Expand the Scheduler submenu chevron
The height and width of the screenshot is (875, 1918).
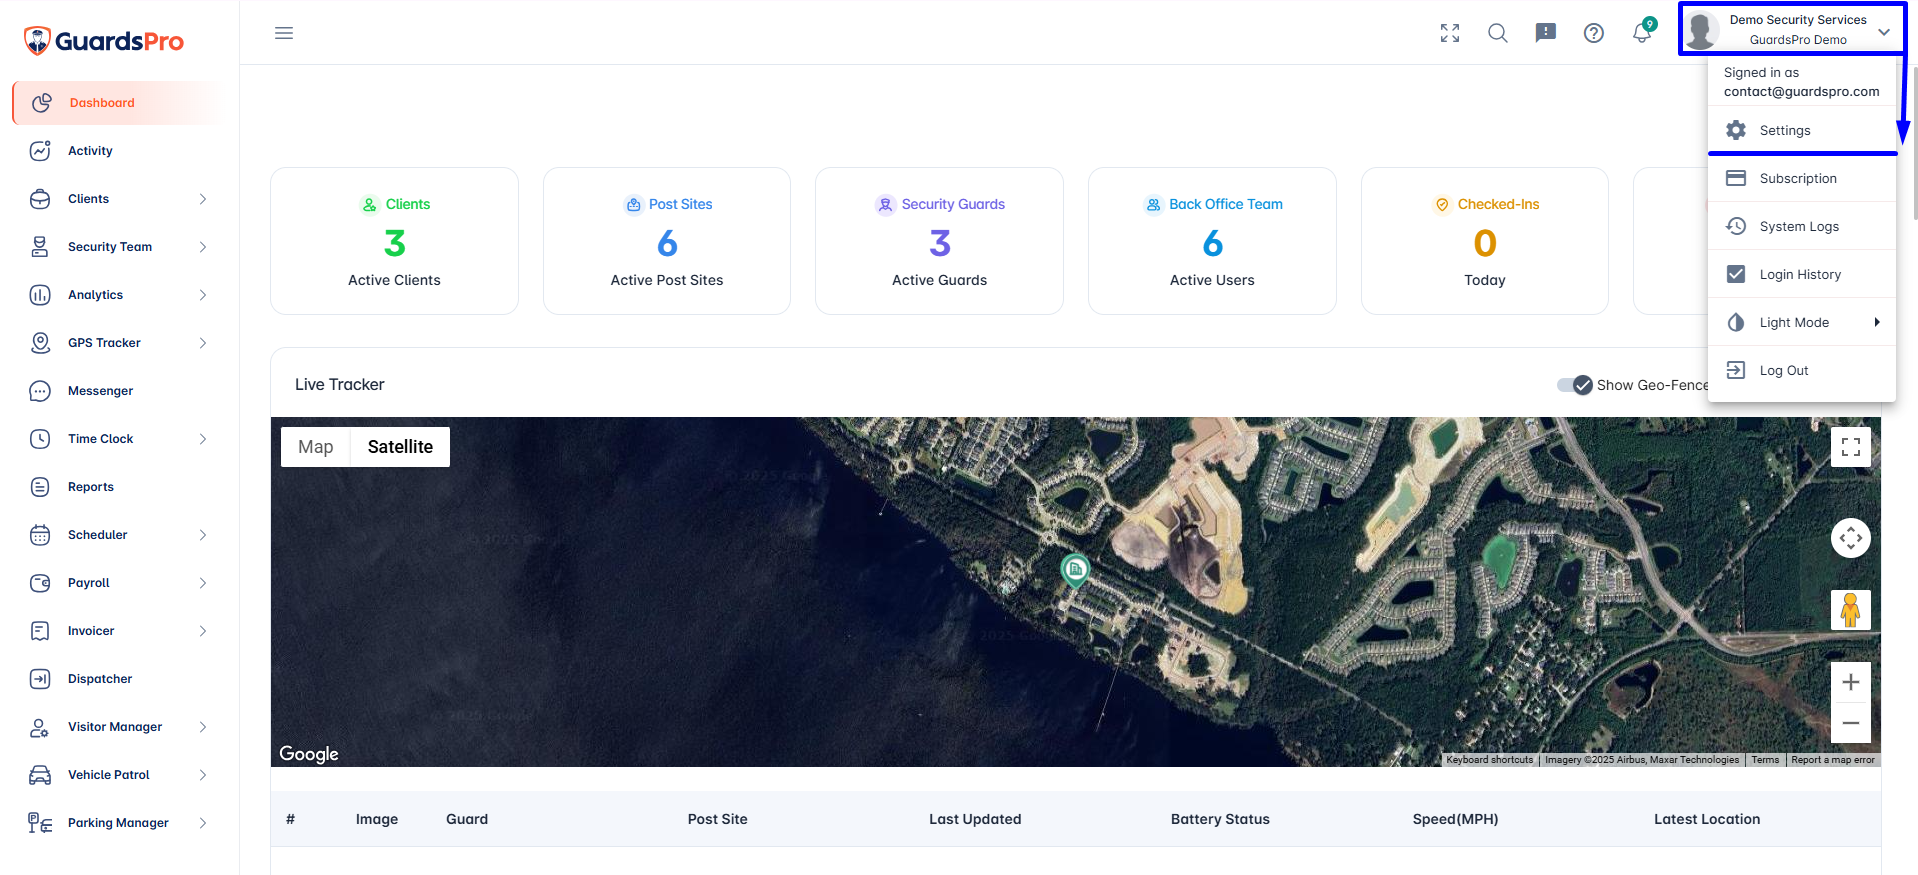[203, 535]
